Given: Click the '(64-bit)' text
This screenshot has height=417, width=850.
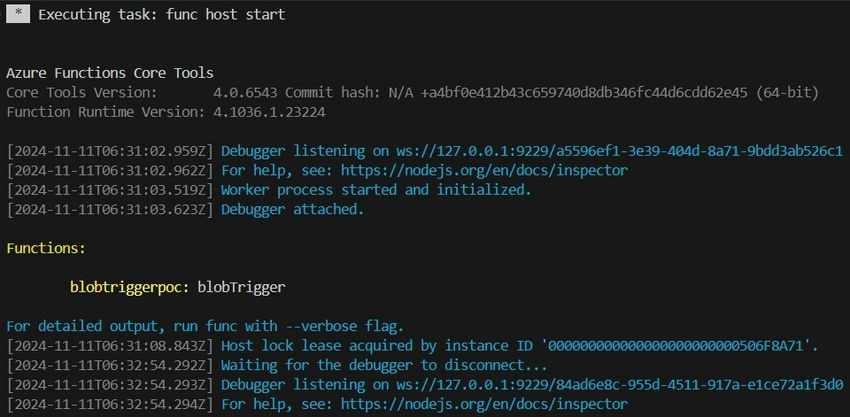Looking at the screenshot, I should click(x=787, y=93).
